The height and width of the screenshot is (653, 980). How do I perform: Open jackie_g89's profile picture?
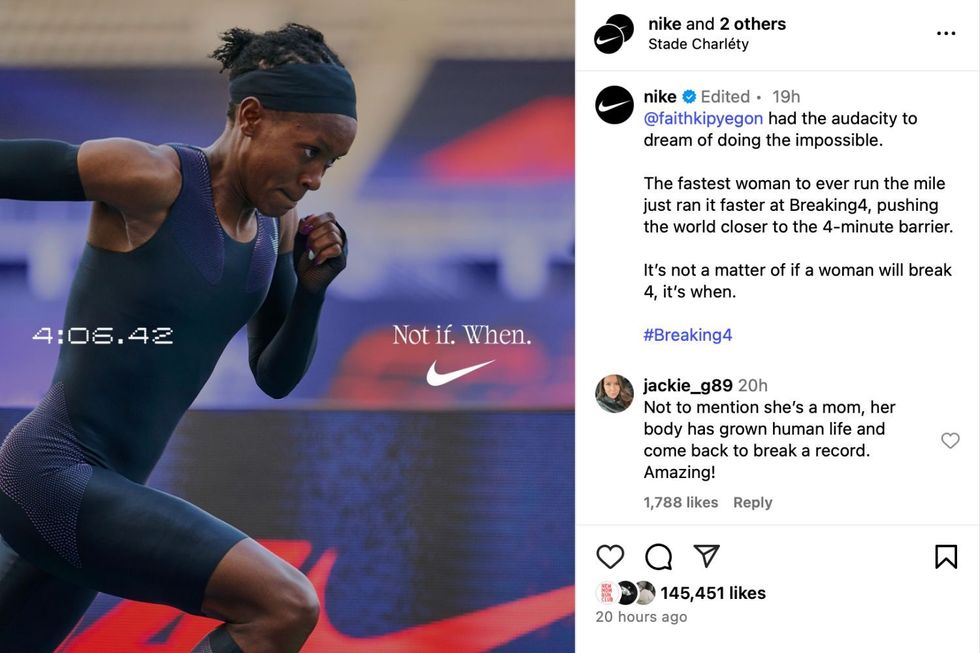click(x=614, y=394)
